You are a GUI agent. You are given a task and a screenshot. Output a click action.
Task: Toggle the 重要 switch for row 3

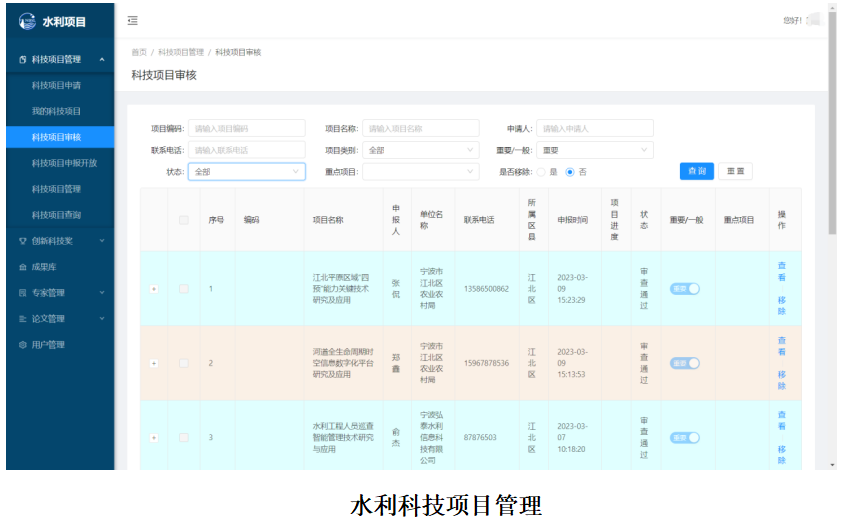click(685, 437)
